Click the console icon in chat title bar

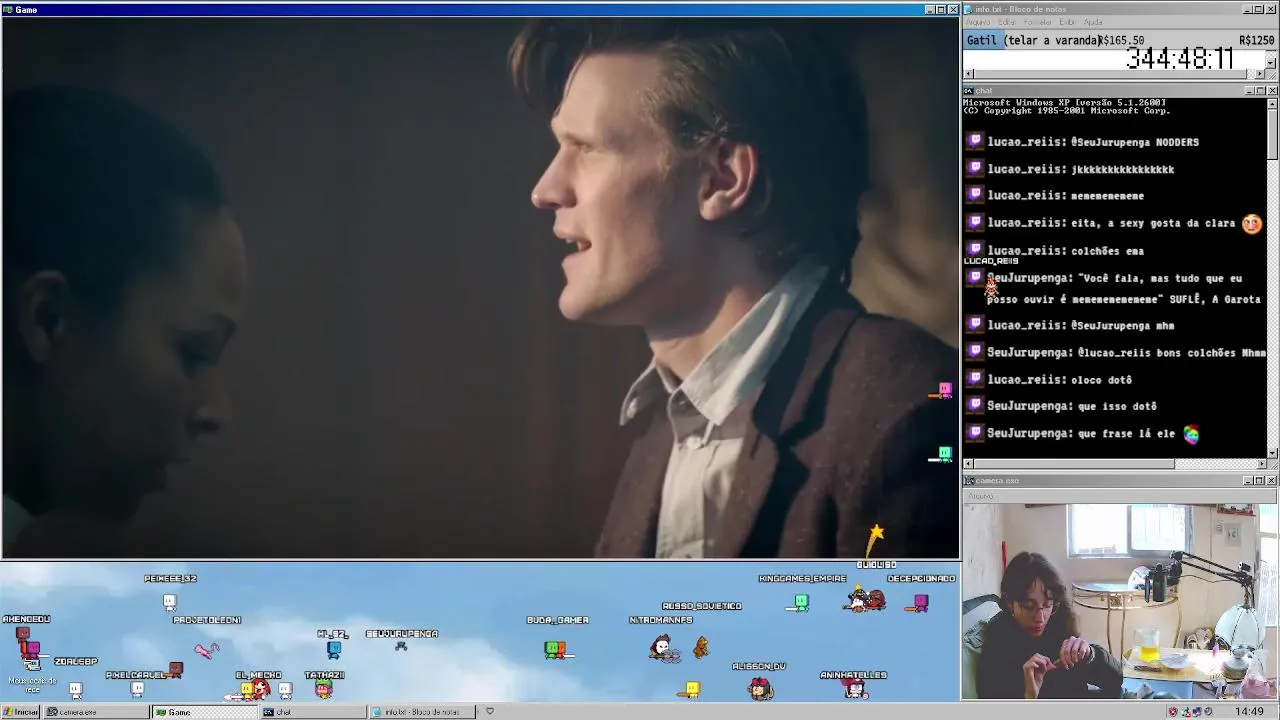[968, 91]
